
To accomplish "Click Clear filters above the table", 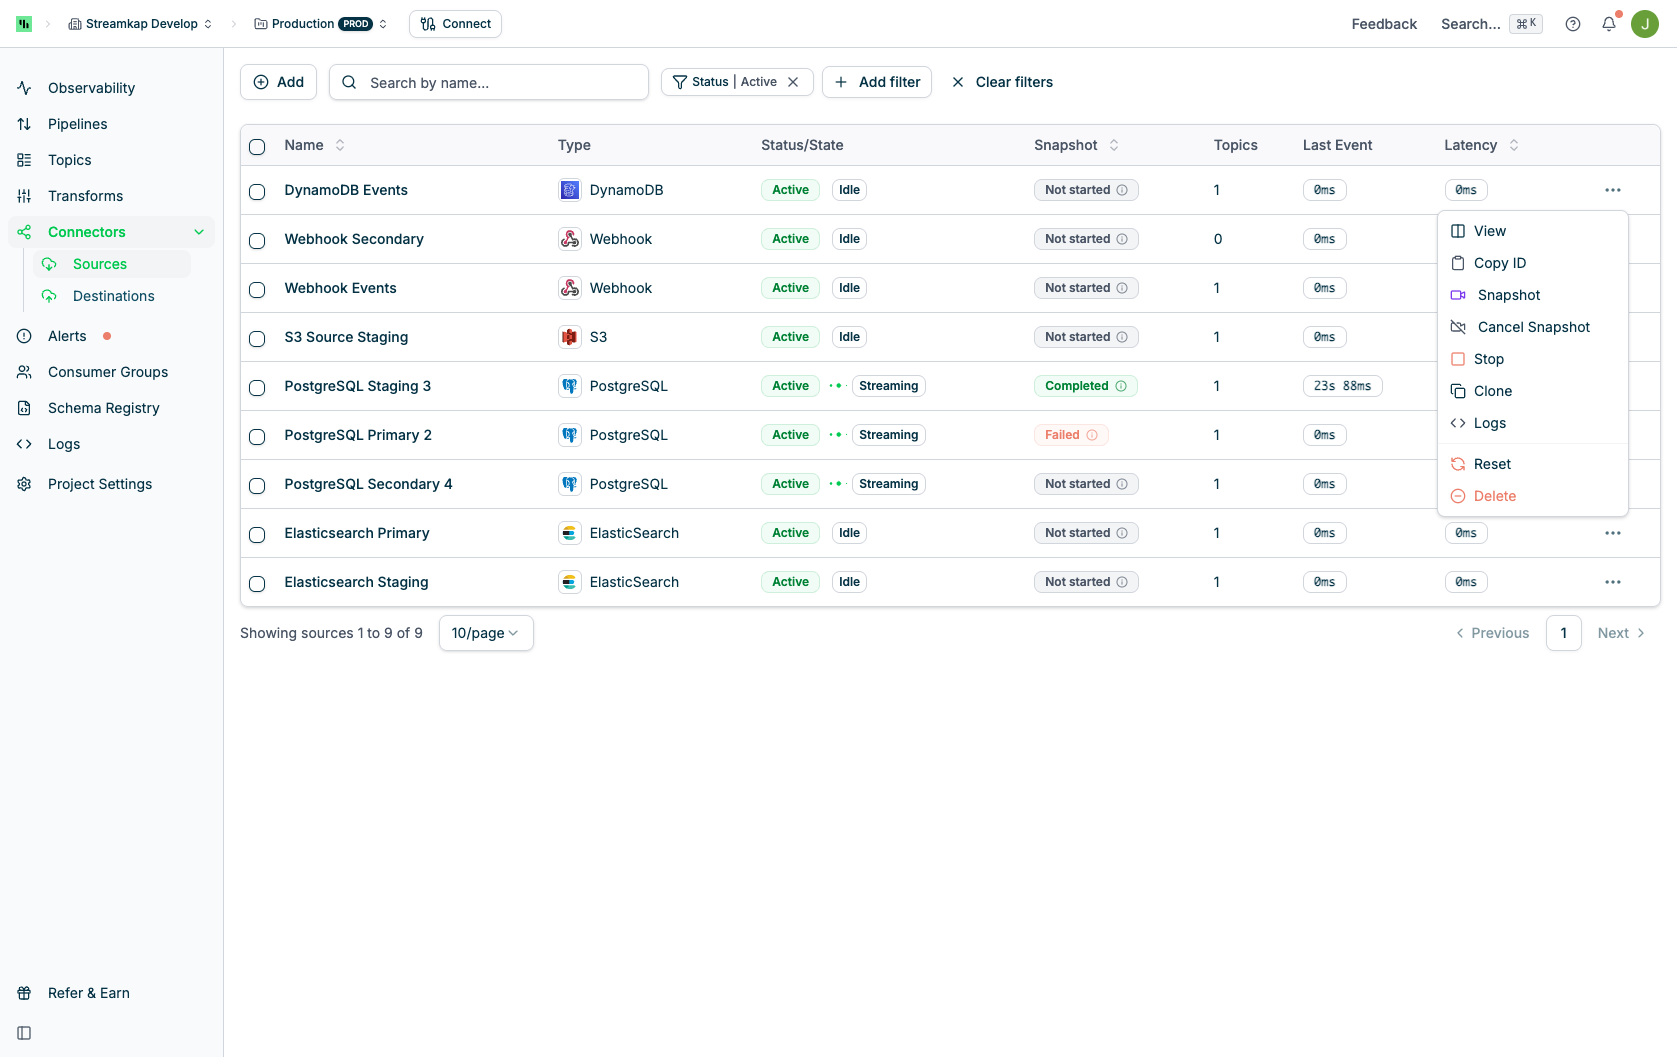I will [1014, 82].
